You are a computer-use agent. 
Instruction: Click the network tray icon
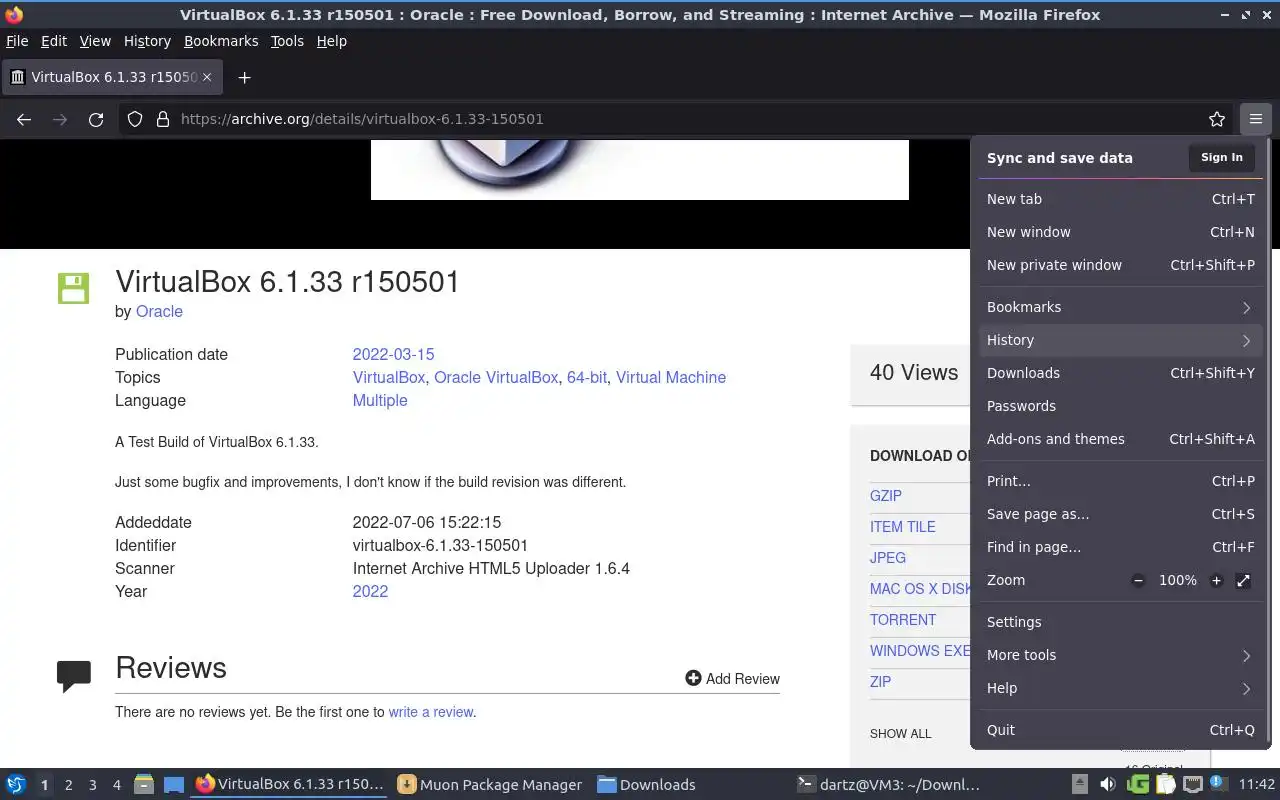point(1193,784)
